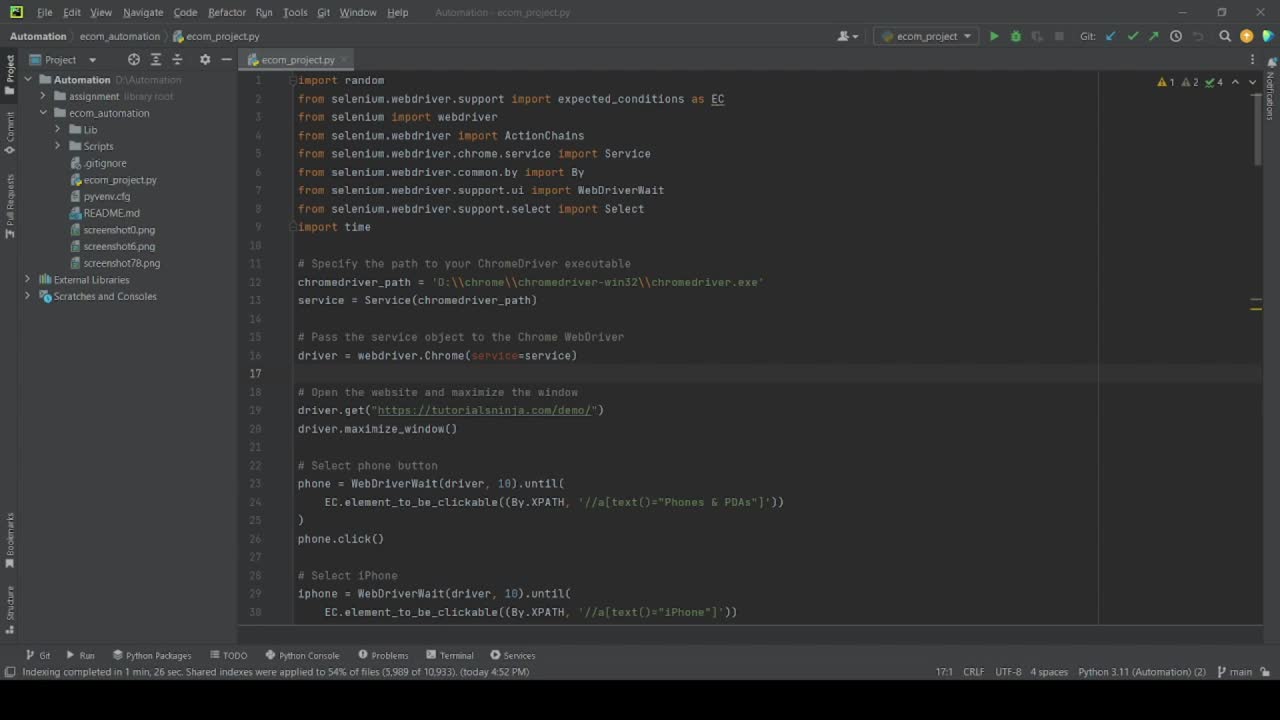This screenshot has width=1280, height=720.
Task: Push commits with Git green arrow
Action: (x=1154, y=36)
